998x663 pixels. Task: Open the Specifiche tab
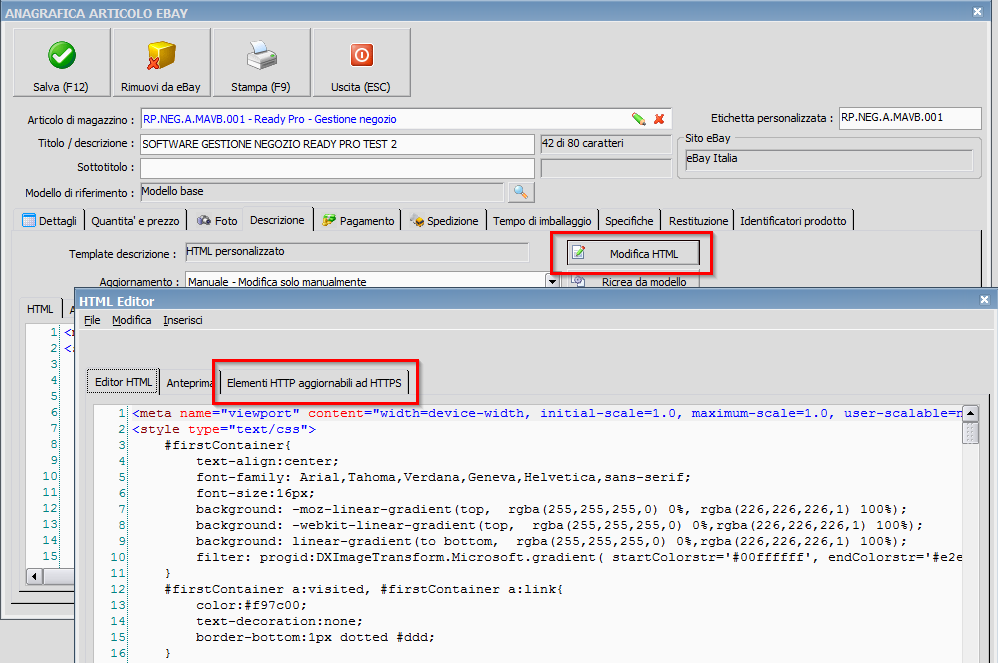coord(629,220)
